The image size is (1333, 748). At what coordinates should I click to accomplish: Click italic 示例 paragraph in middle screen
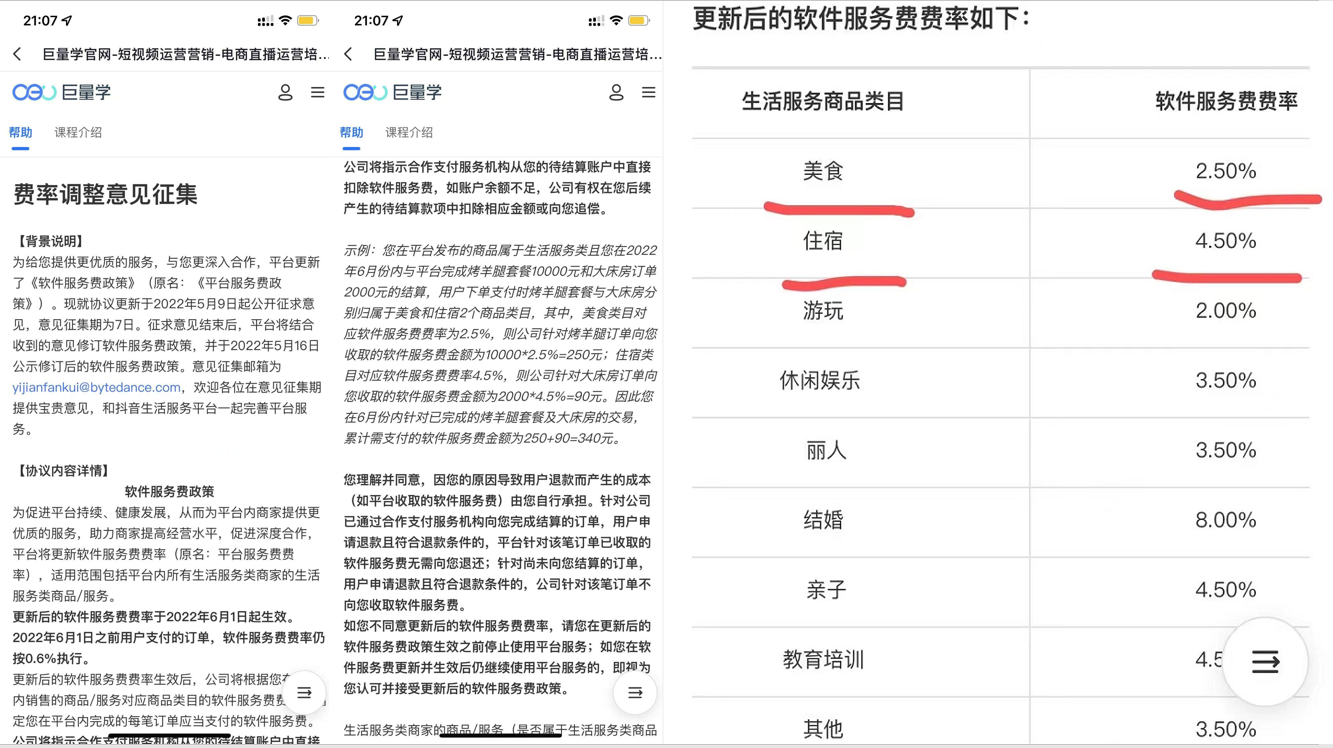pyautogui.click(x=501, y=344)
